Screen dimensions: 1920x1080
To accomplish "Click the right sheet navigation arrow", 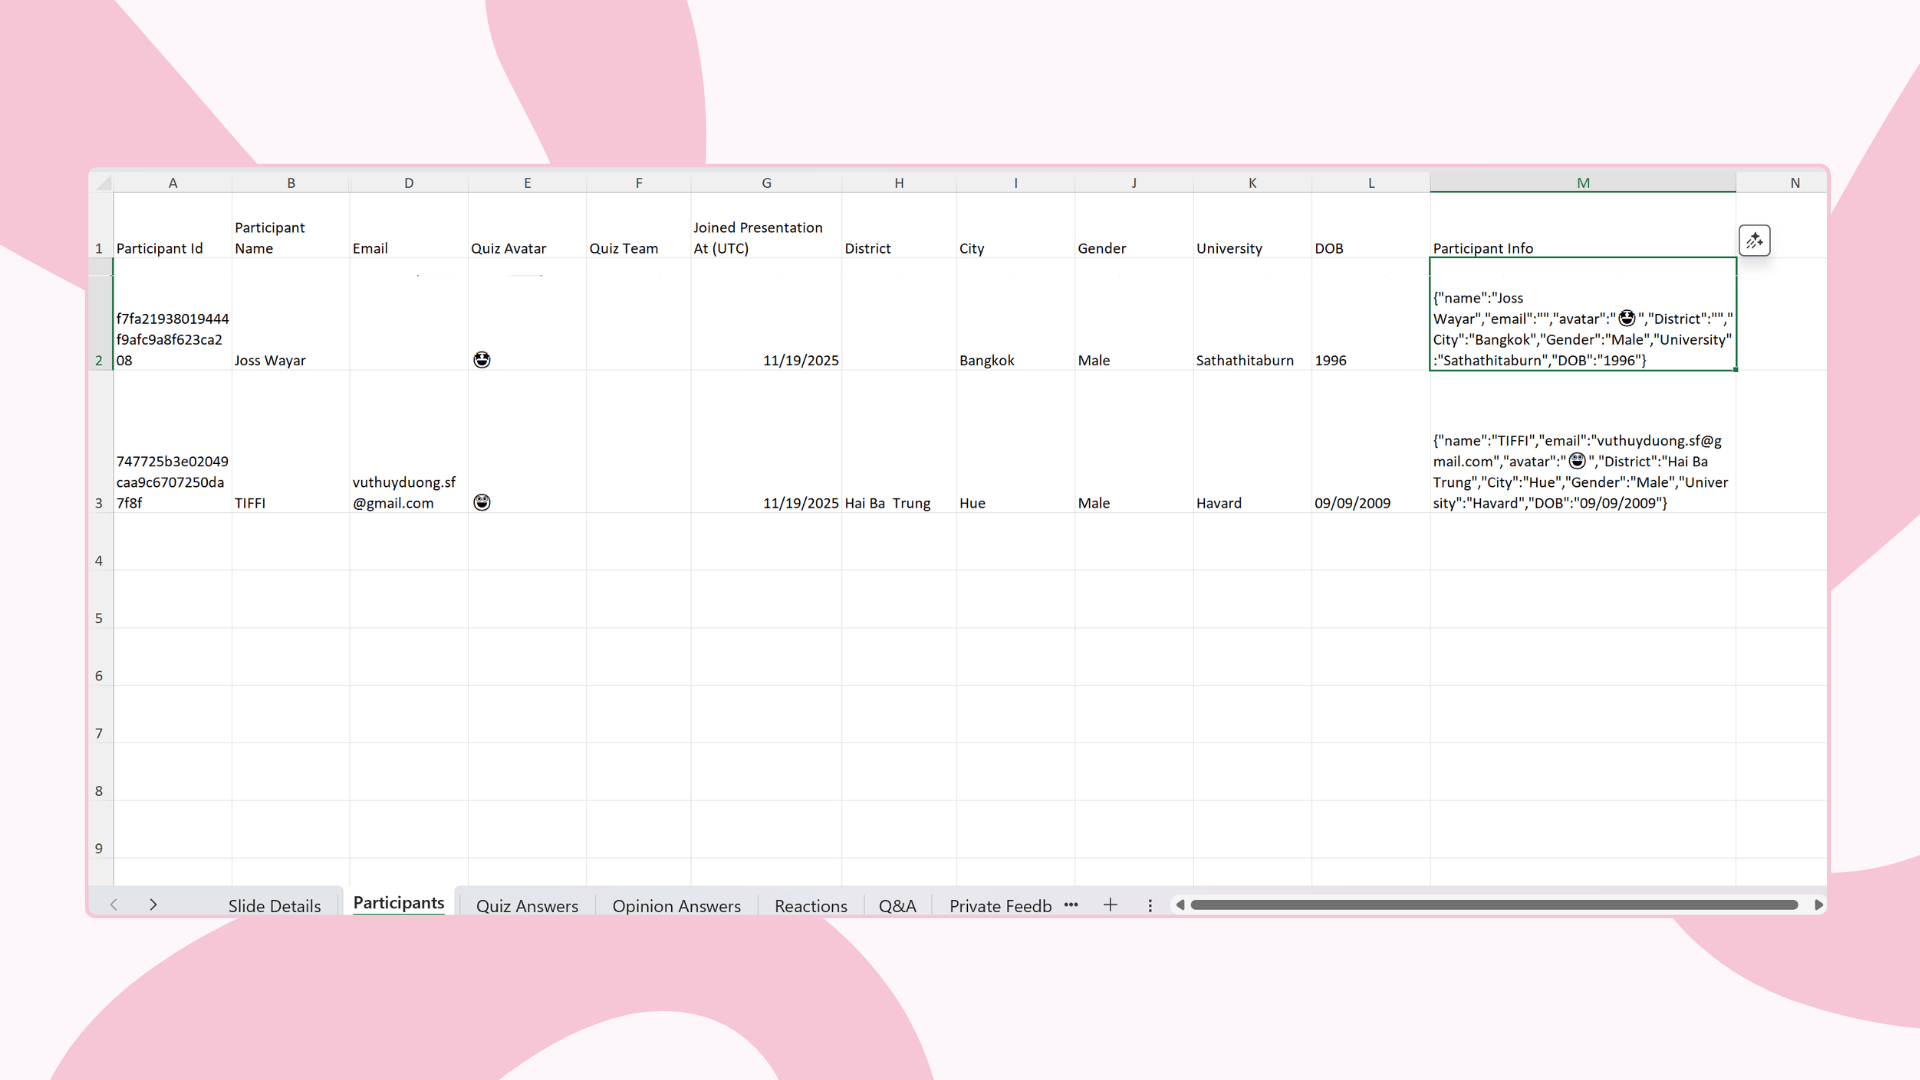I will tap(153, 904).
